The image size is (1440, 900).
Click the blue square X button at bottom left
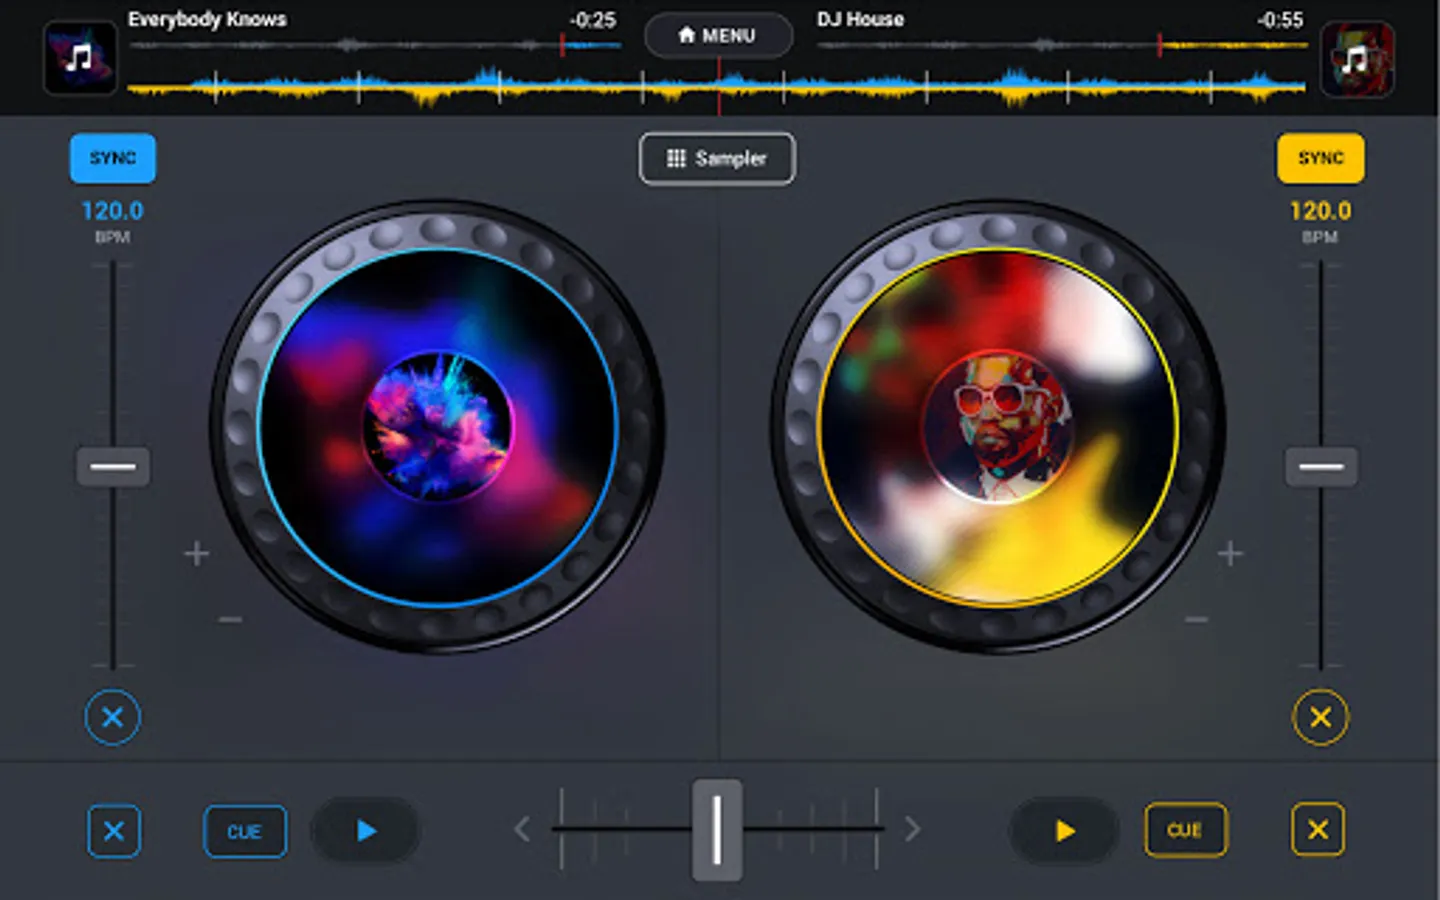(114, 831)
